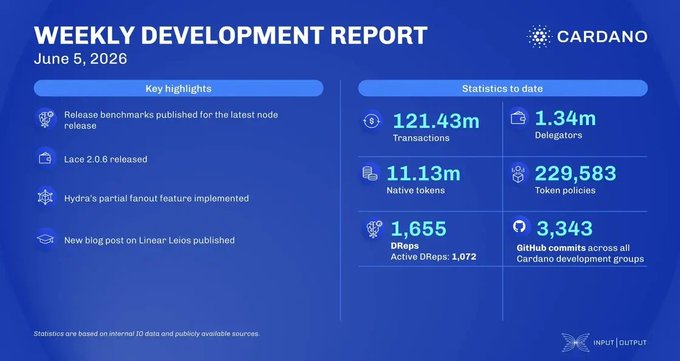Click the release benchmarks highlight icon
This screenshot has height=361, width=680.
pyautogui.click(x=46, y=119)
